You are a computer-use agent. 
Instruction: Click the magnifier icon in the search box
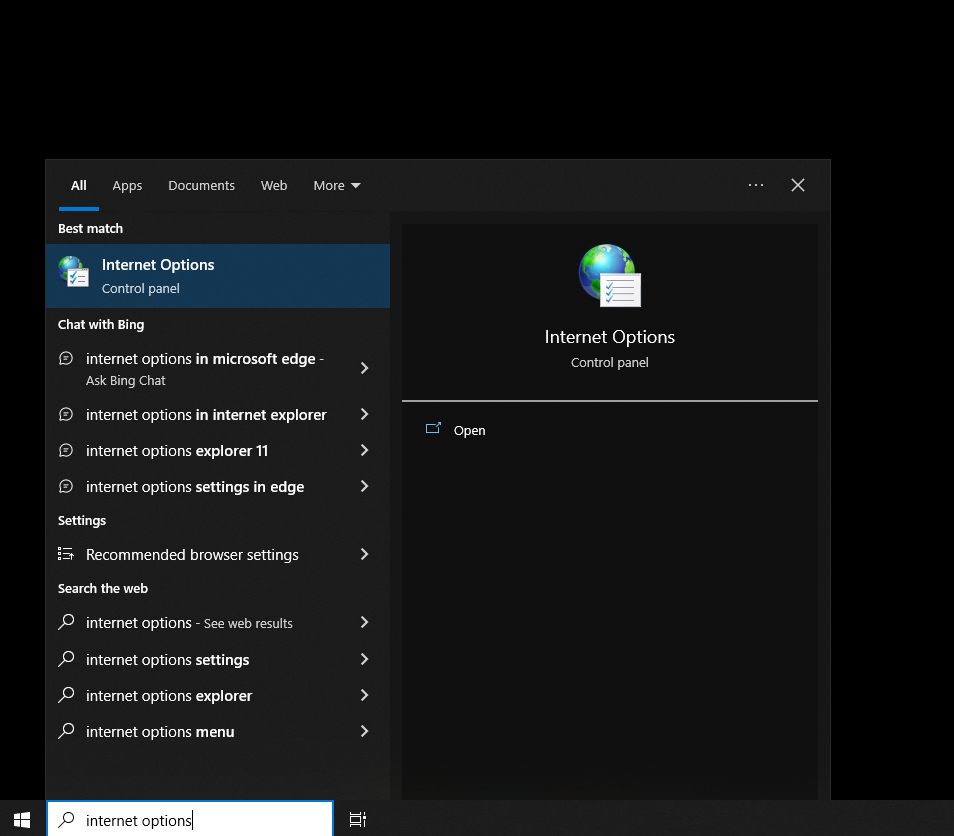pyautogui.click(x=66, y=820)
